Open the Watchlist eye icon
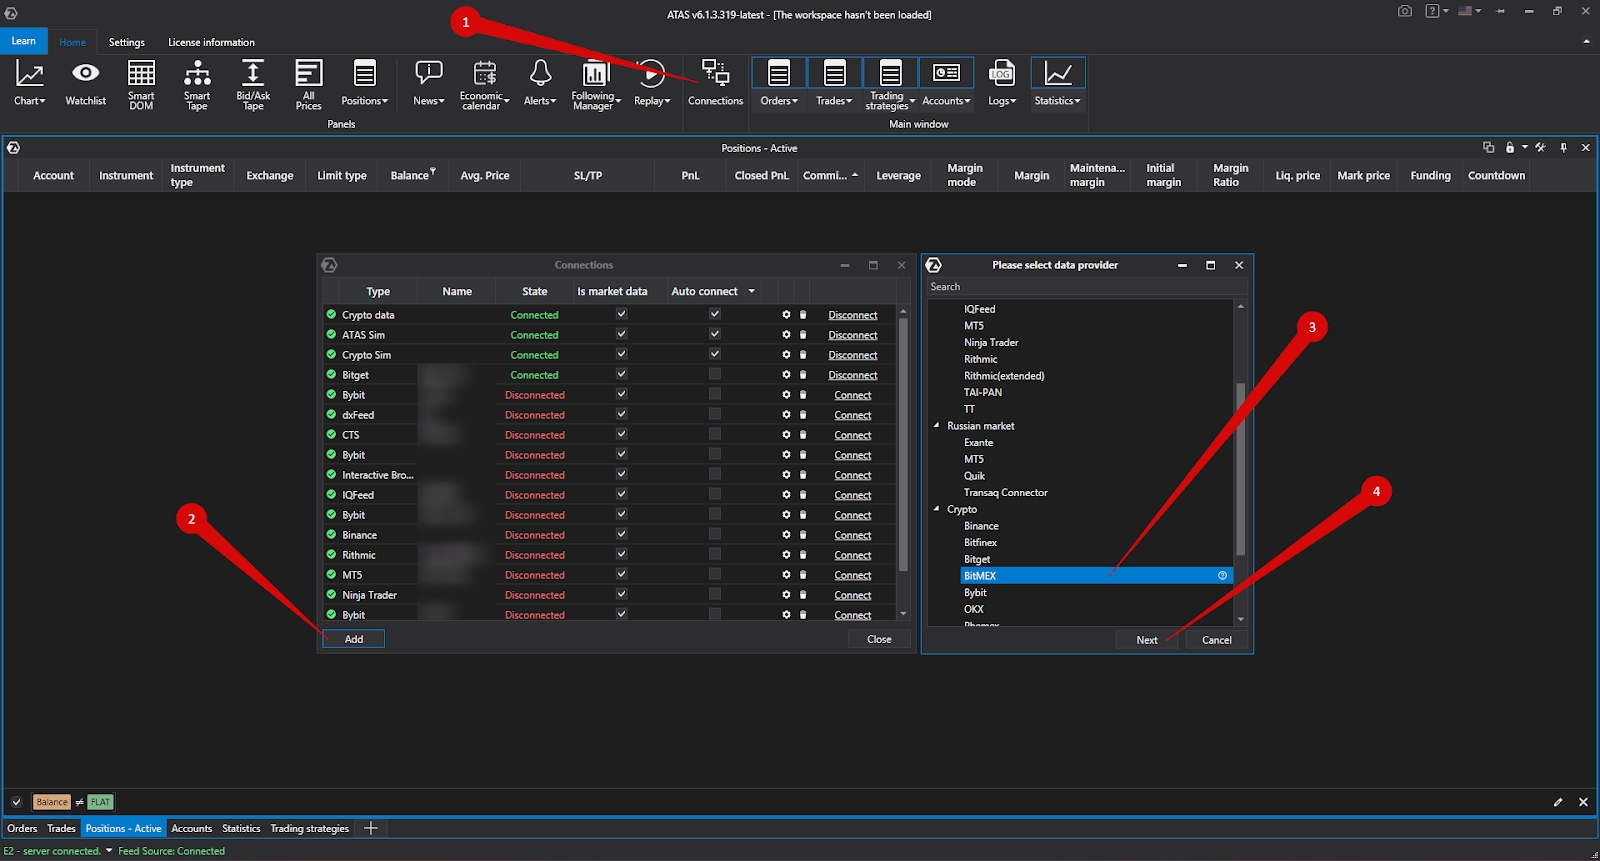Image resolution: width=1600 pixels, height=861 pixels. (x=85, y=83)
